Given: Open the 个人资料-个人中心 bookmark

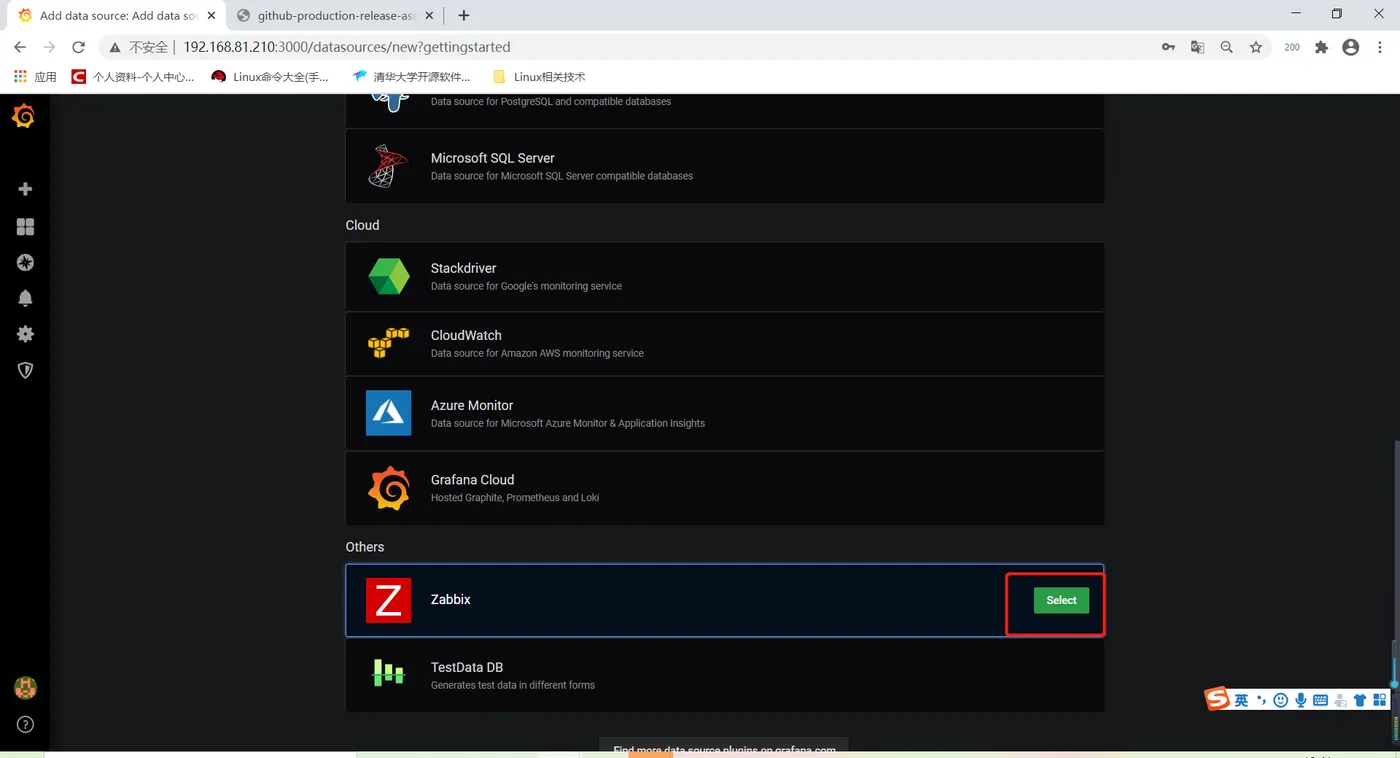Looking at the screenshot, I should point(133,76).
